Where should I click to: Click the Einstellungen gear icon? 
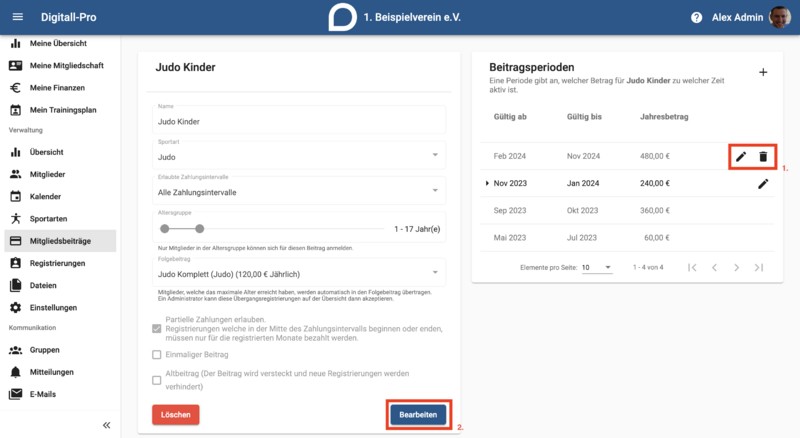click(x=16, y=307)
